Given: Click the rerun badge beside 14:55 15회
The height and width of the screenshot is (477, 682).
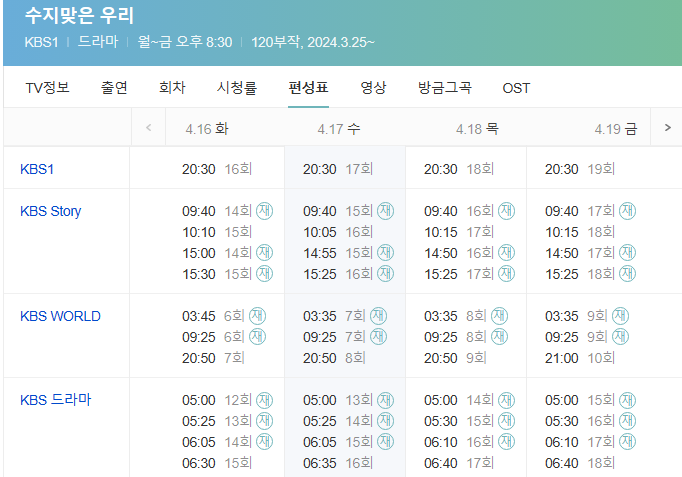Looking at the screenshot, I should tap(385, 253).
